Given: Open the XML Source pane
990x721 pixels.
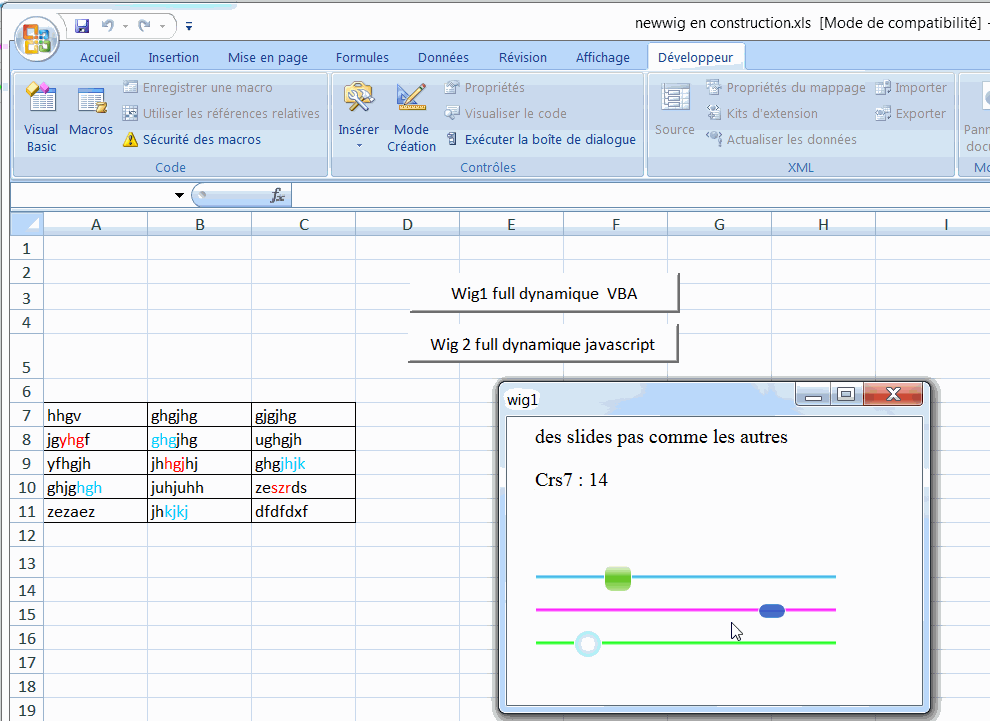Looking at the screenshot, I should tap(674, 110).
